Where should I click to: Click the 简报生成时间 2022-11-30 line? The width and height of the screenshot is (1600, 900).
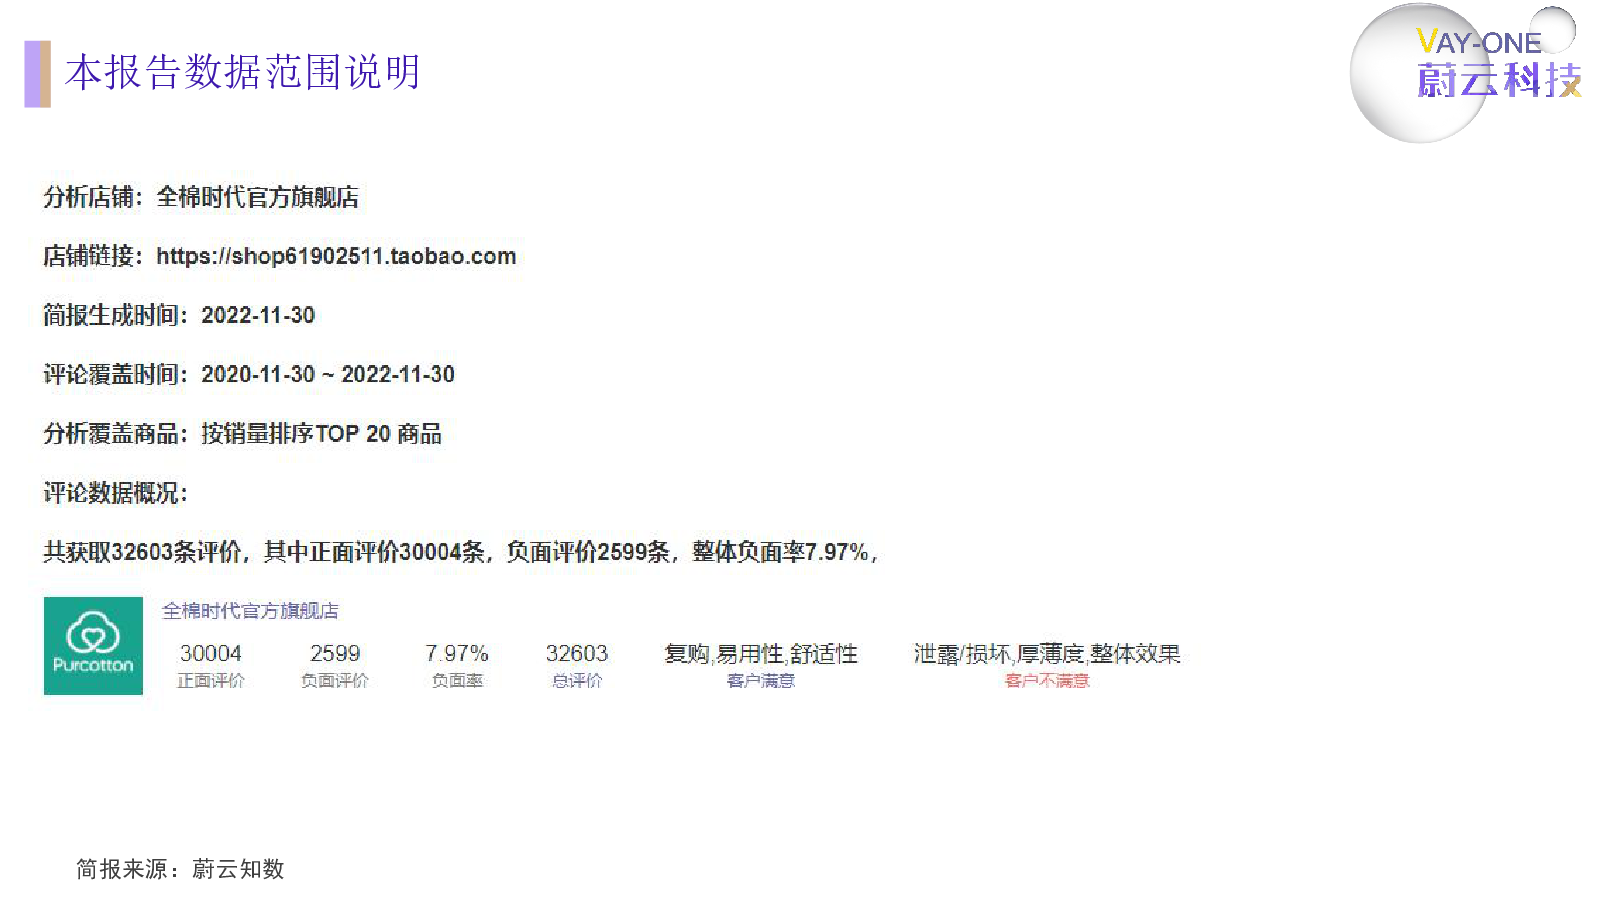click(x=179, y=315)
